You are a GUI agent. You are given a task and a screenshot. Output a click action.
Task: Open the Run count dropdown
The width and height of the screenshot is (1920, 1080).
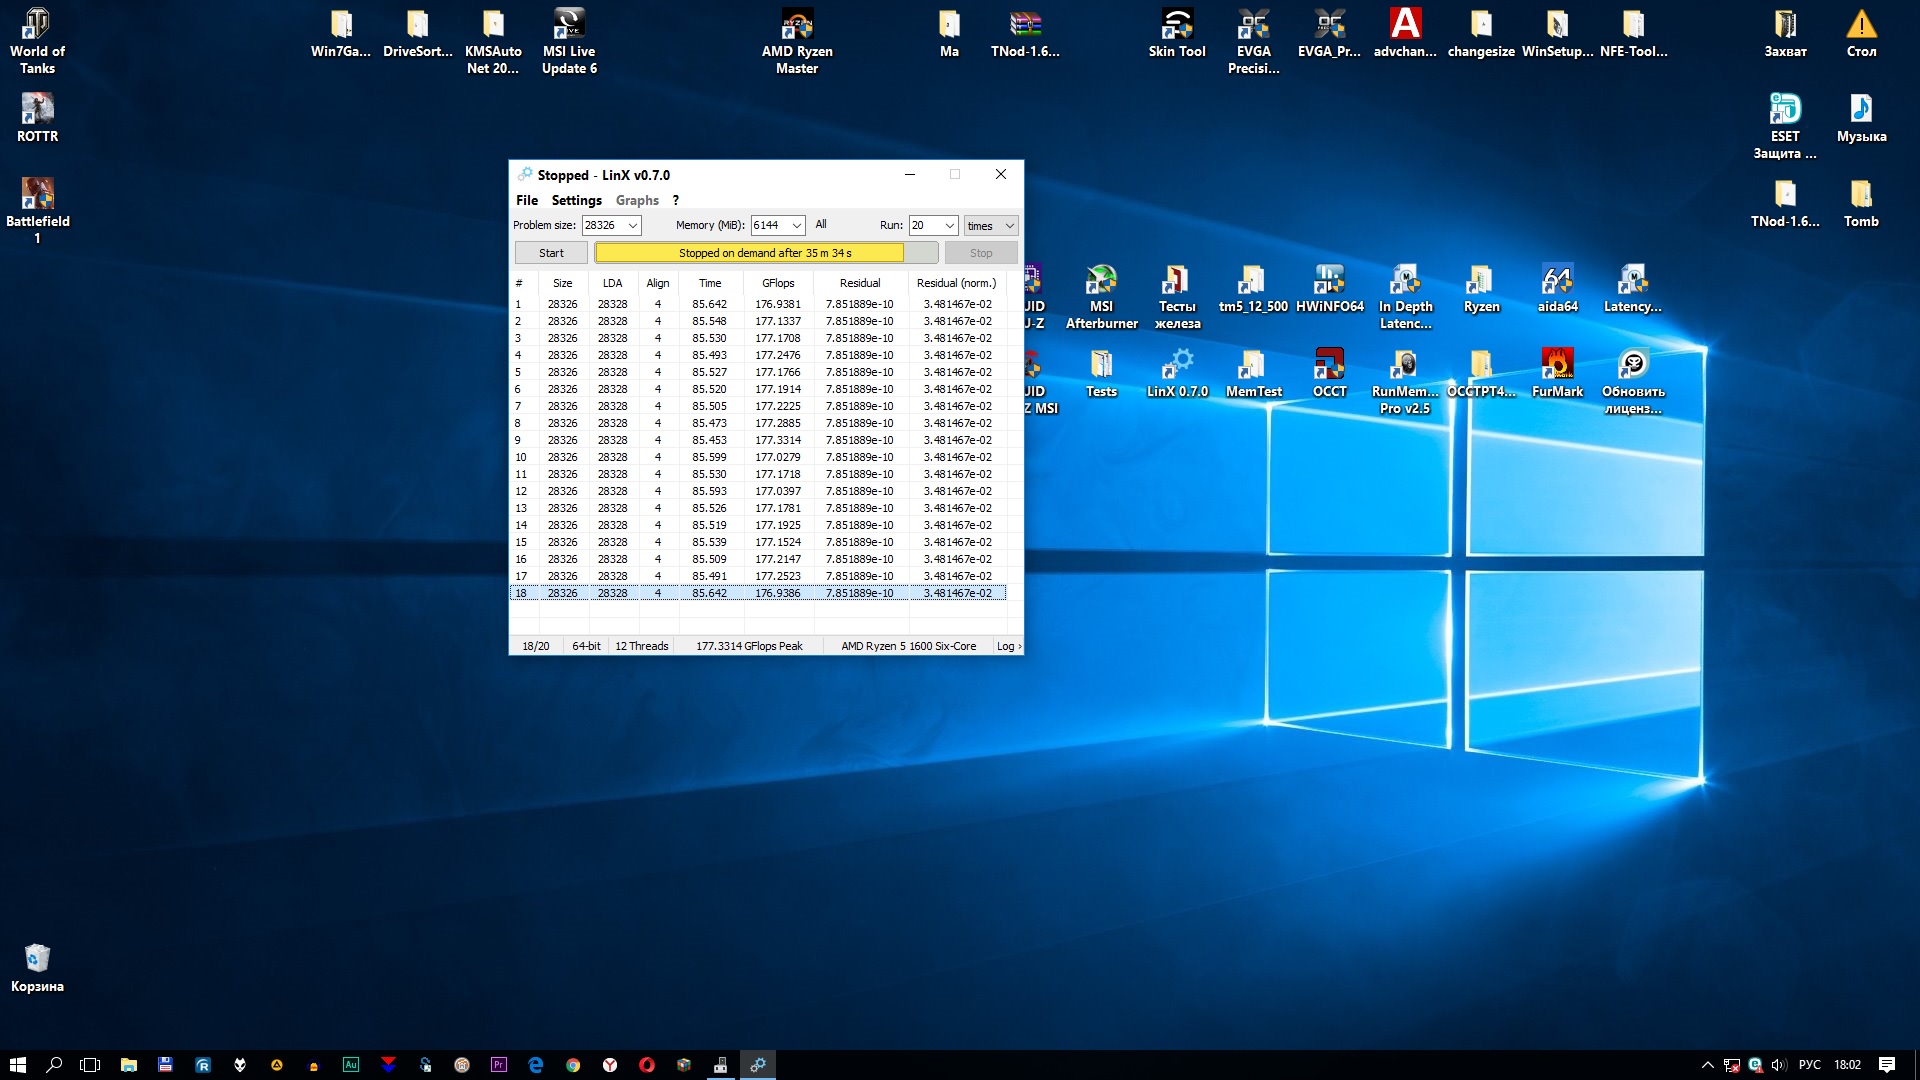click(949, 226)
